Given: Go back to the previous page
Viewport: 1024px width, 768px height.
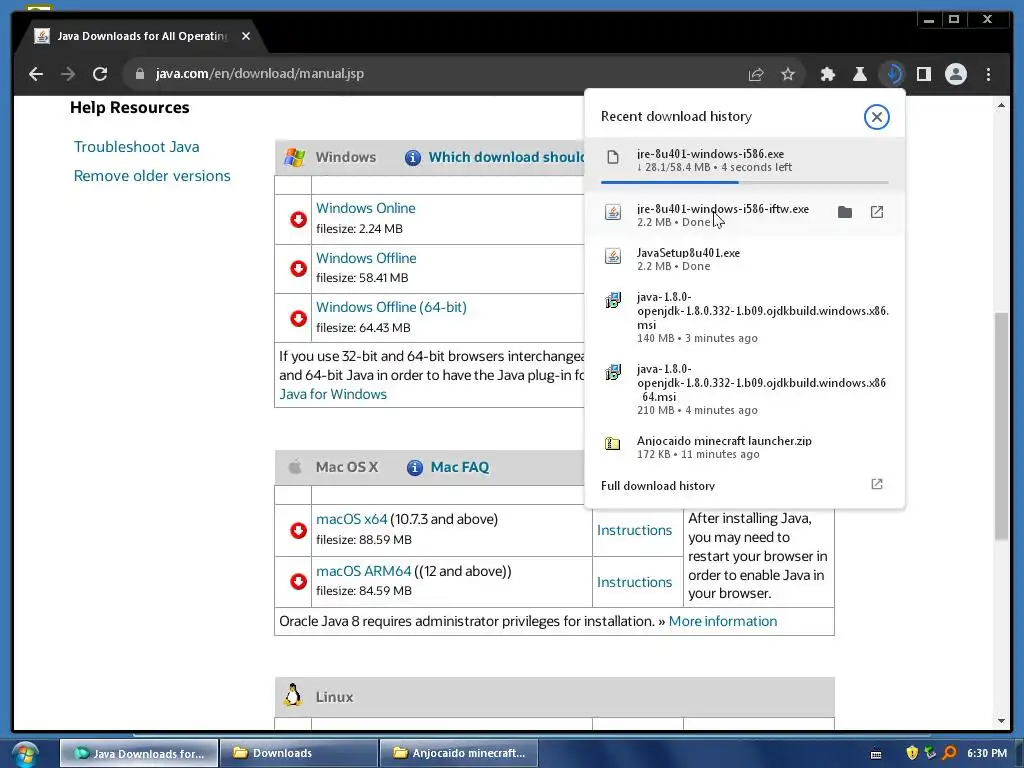Looking at the screenshot, I should pos(36,74).
